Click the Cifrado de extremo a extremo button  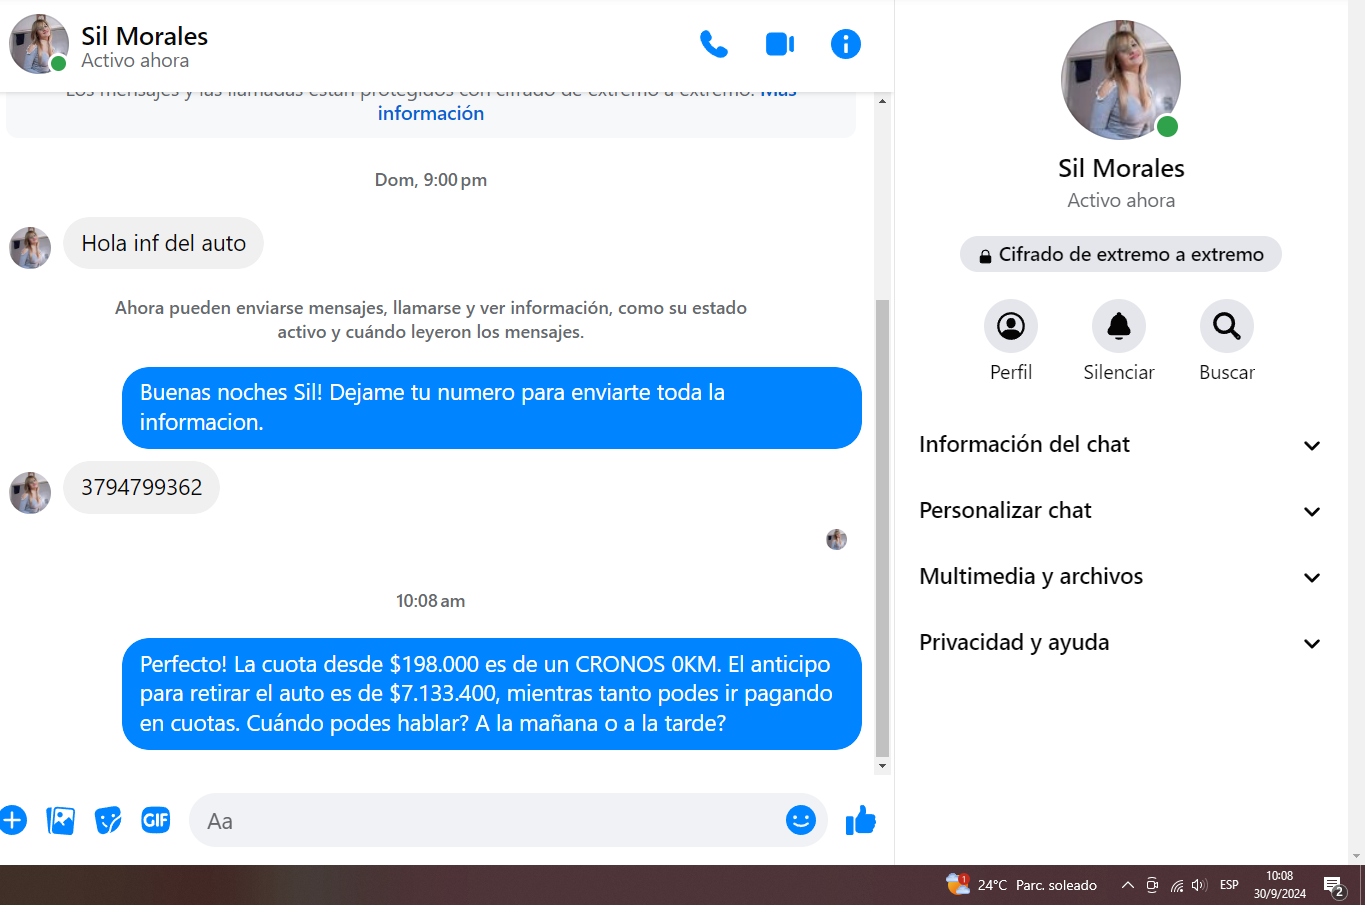[1120, 255]
